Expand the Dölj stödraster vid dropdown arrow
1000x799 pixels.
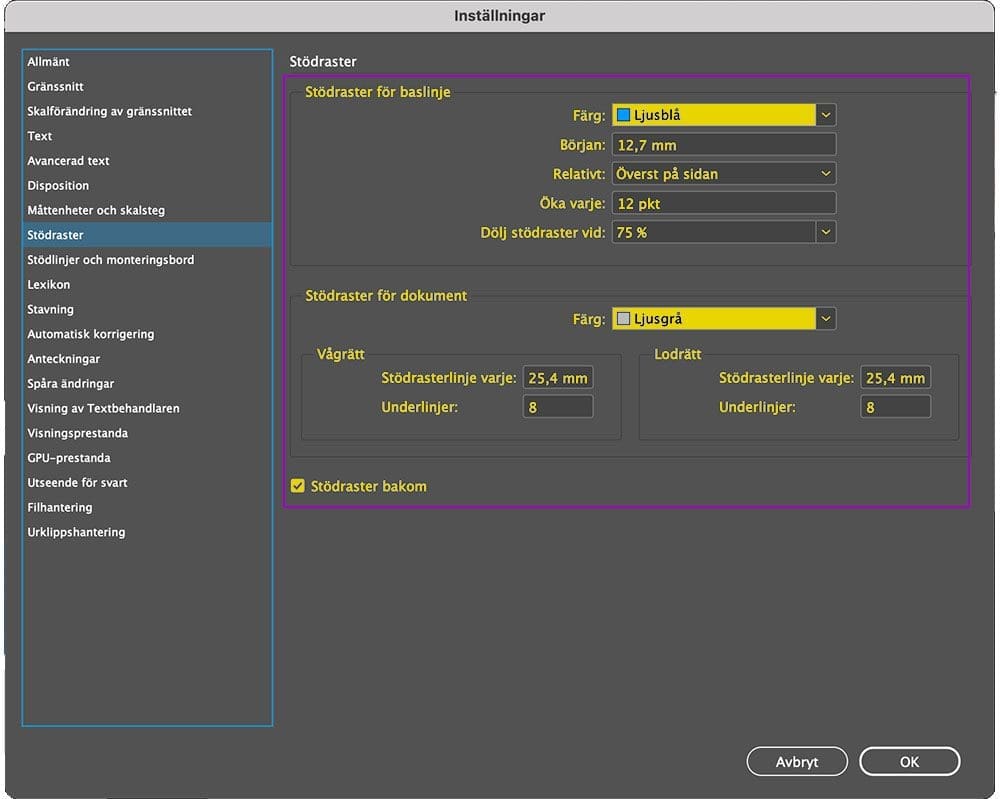point(826,233)
